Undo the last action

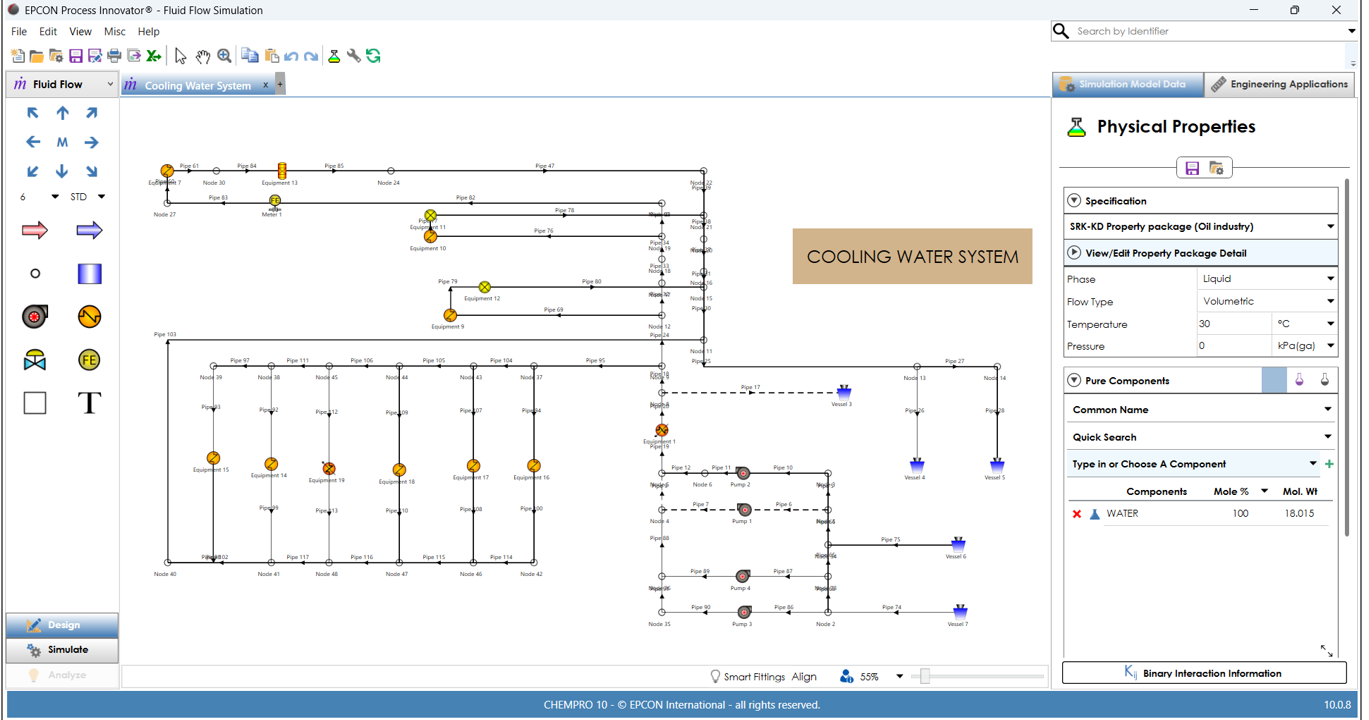click(291, 56)
